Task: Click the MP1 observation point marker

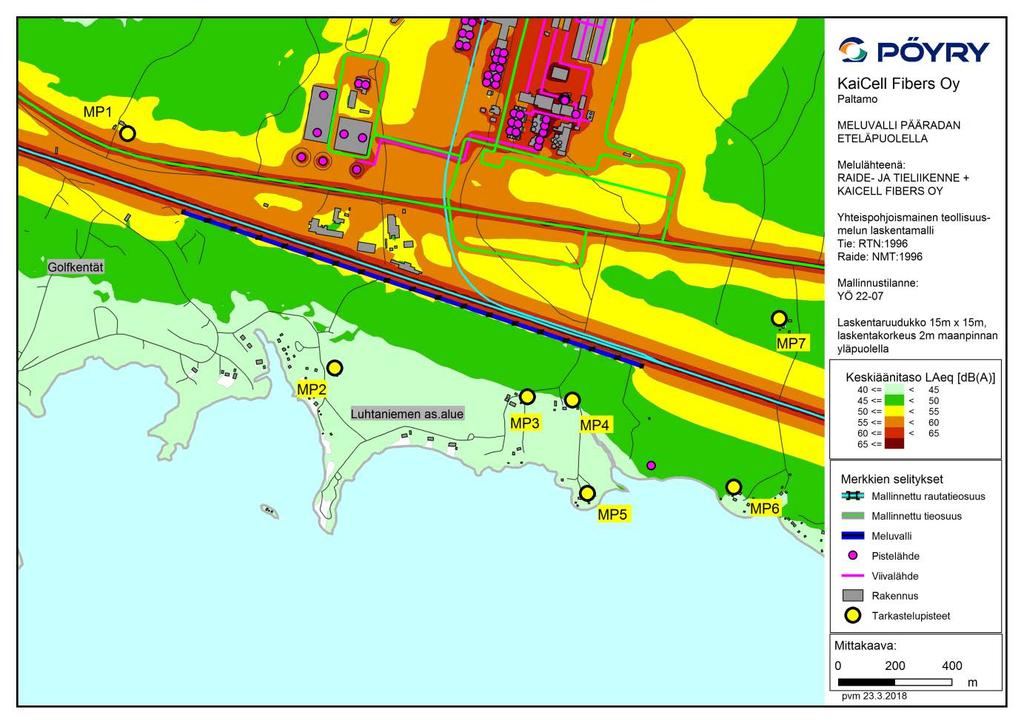Action: (x=127, y=134)
